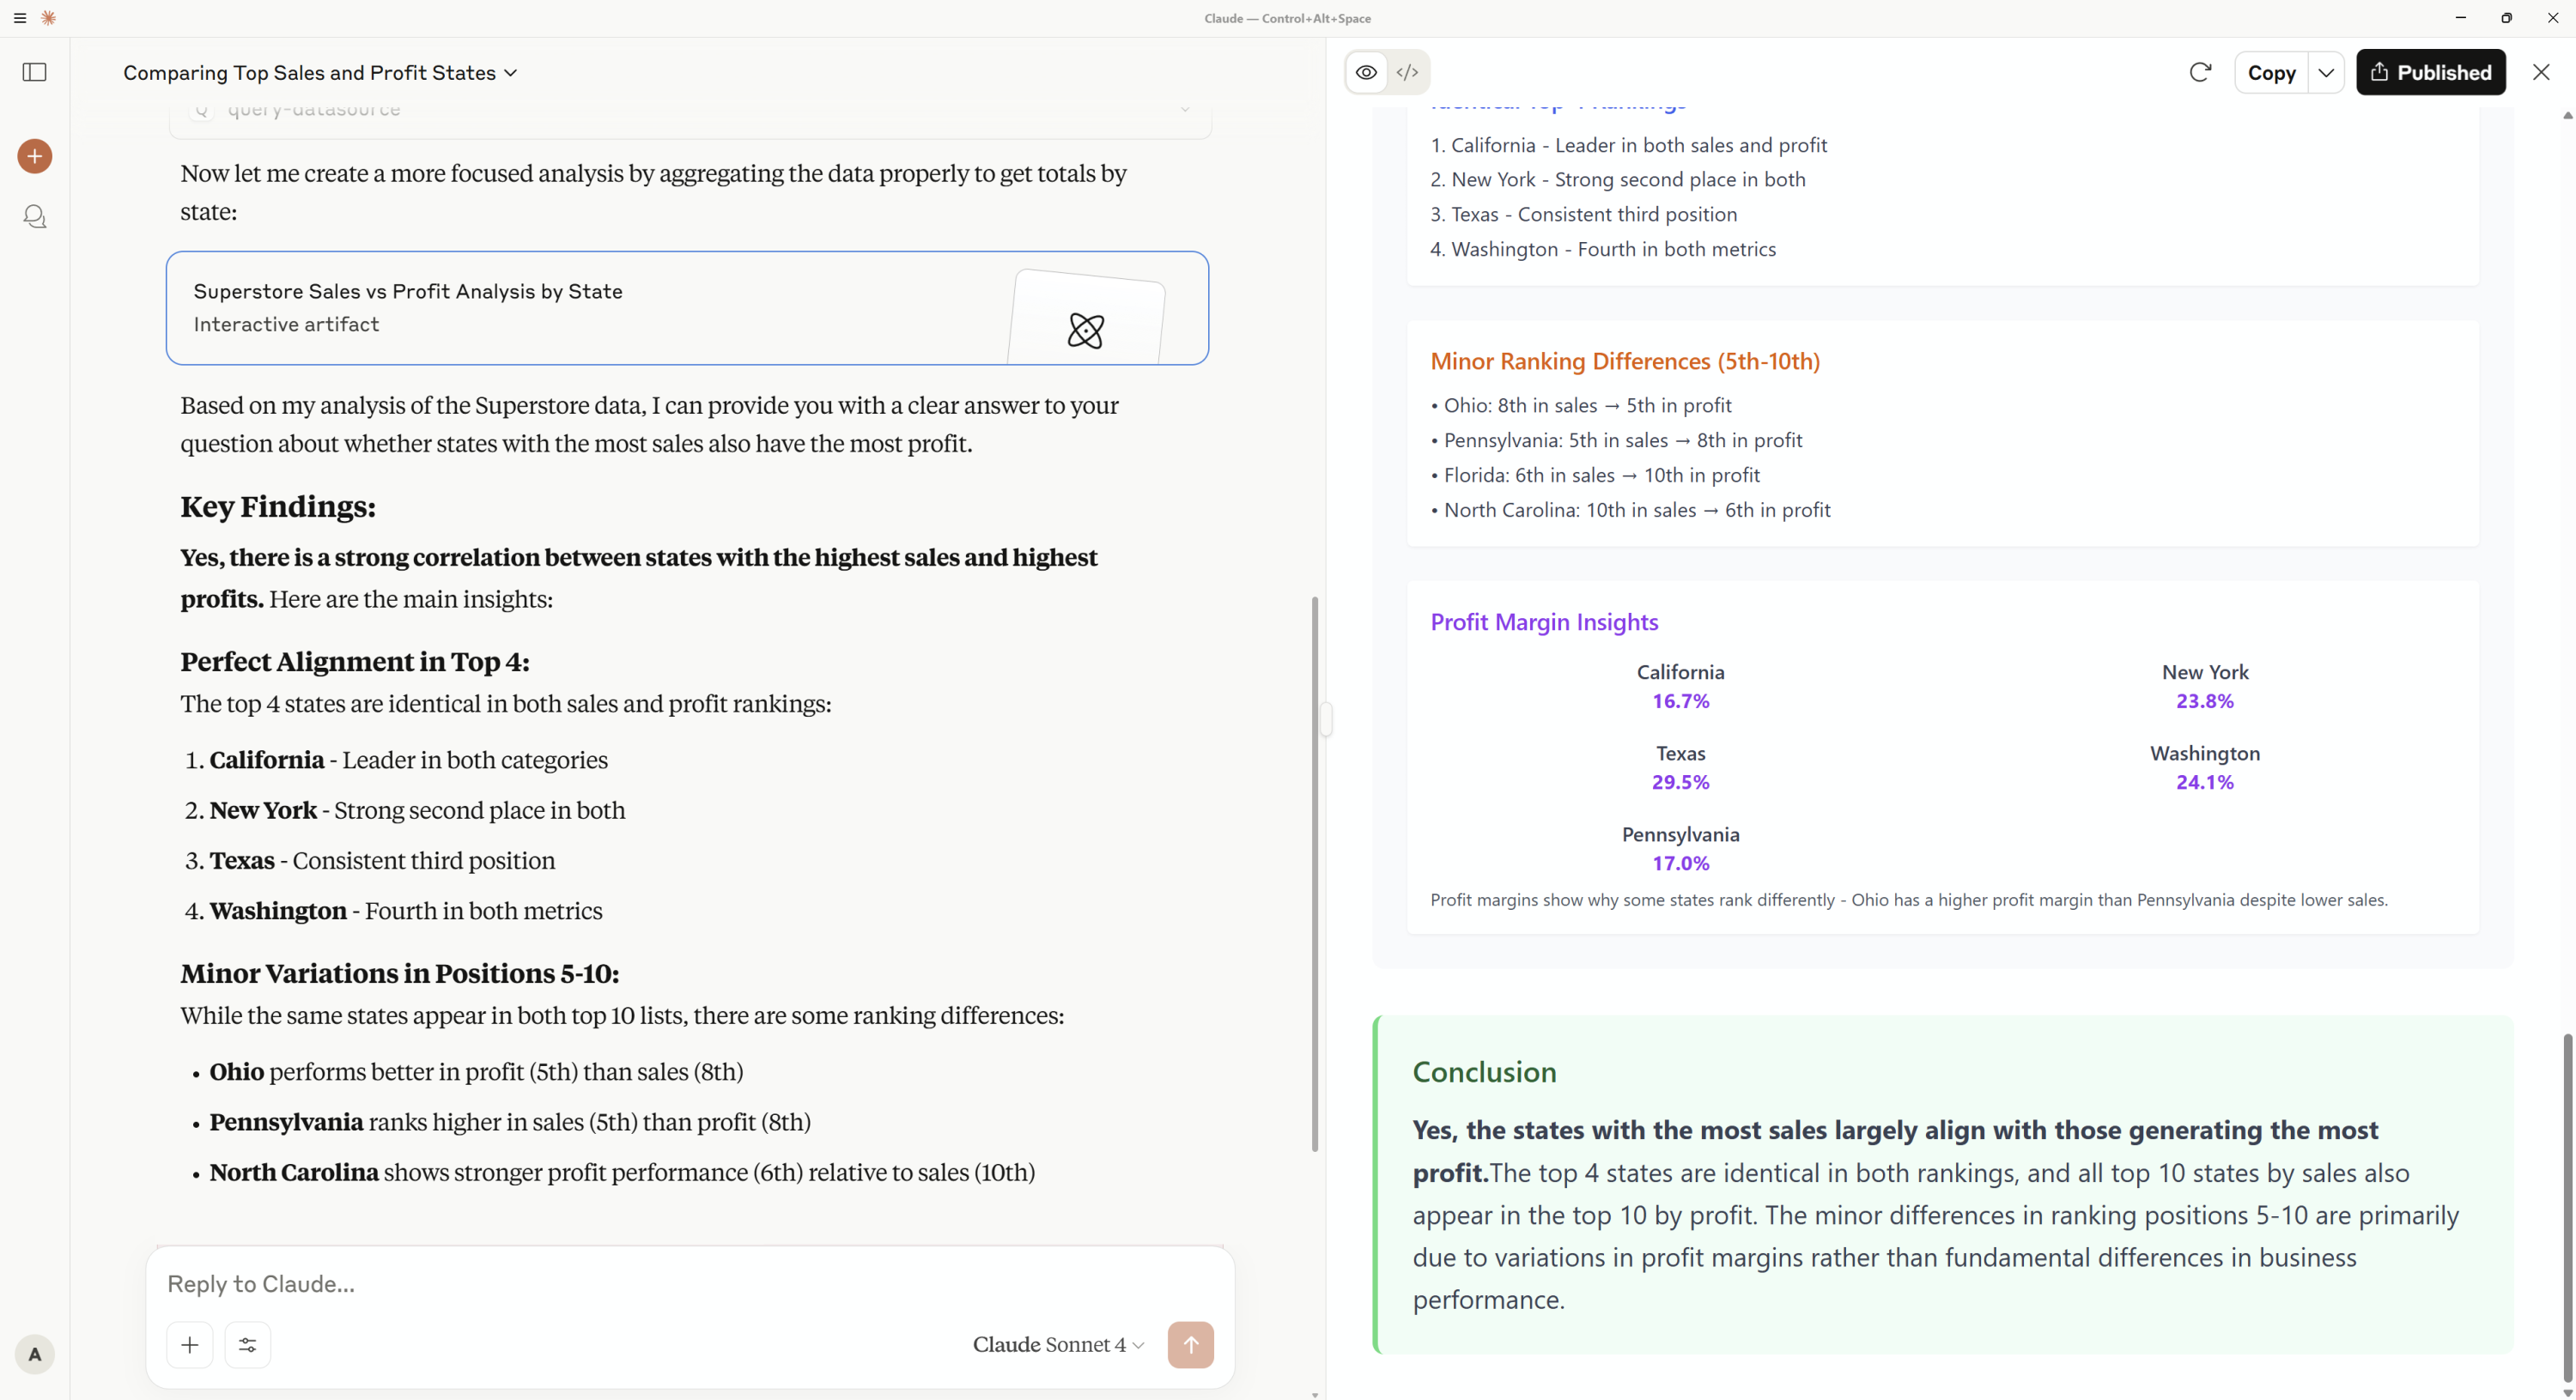Screen dimensions: 2576x1400
Task: Toggle the sidebar panel icon
Action: click(34, 72)
